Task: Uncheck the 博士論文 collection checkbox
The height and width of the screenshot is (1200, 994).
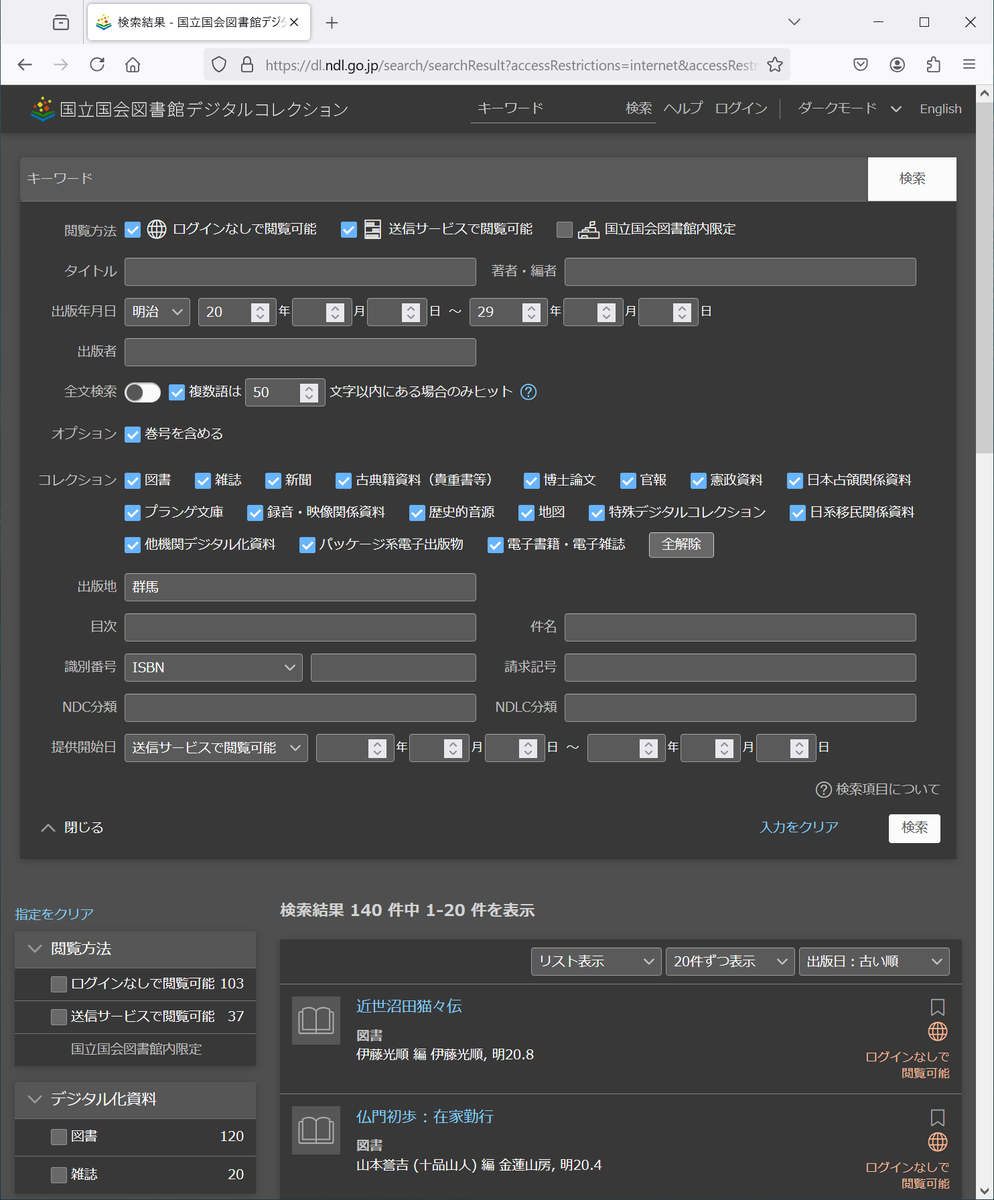Action: 532,480
